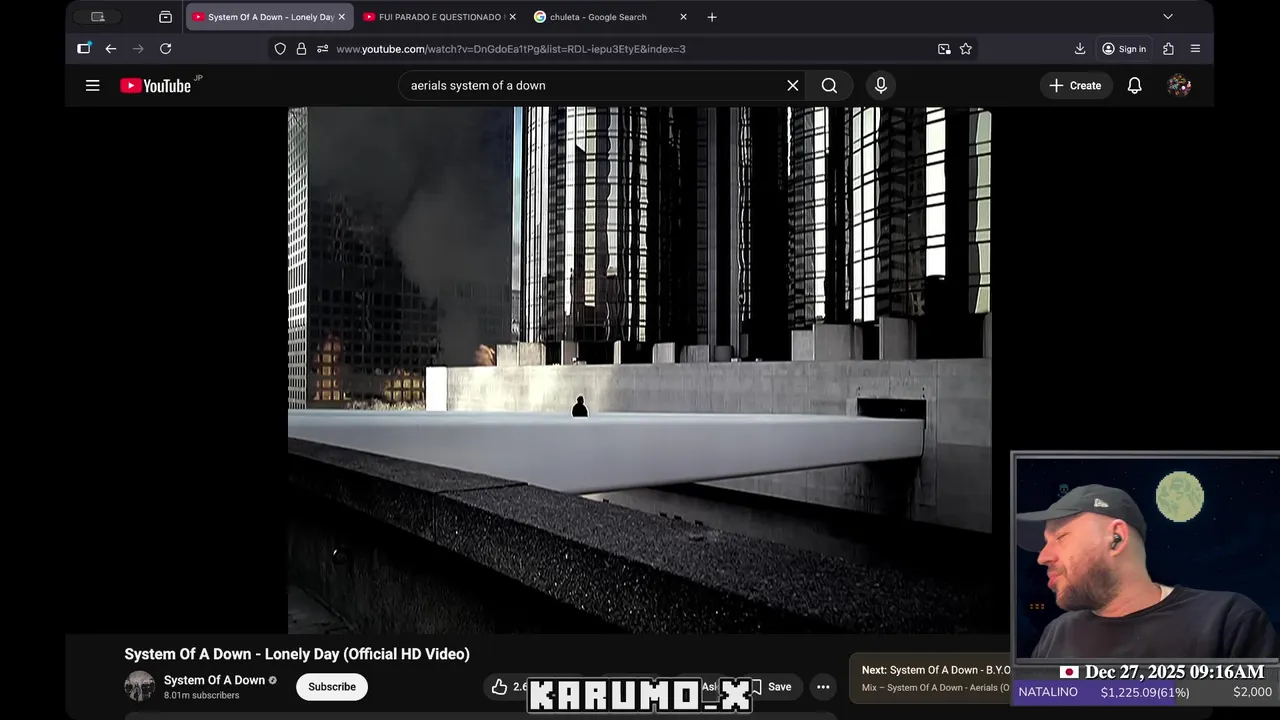The height and width of the screenshot is (720, 1280).
Task: Click the browser Sign in button
Action: coord(1124,49)
